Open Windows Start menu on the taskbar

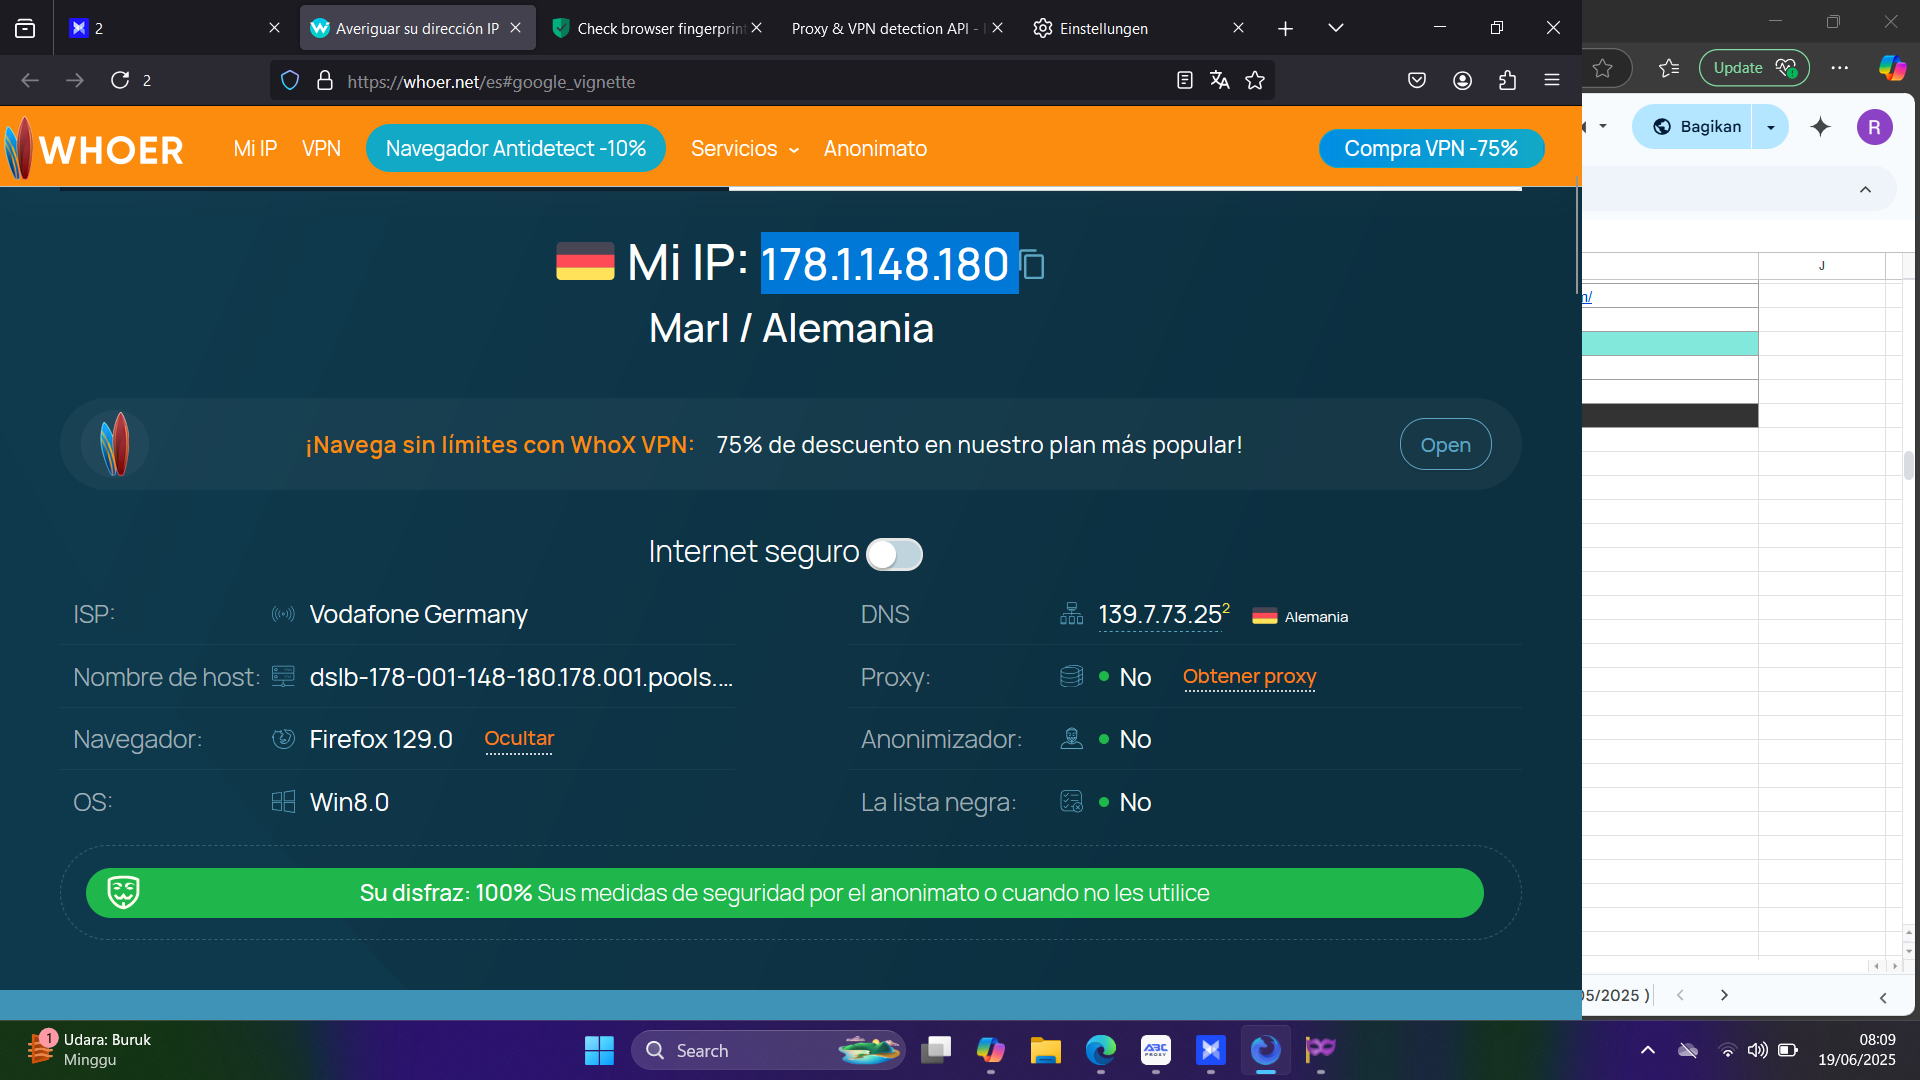599,1050
